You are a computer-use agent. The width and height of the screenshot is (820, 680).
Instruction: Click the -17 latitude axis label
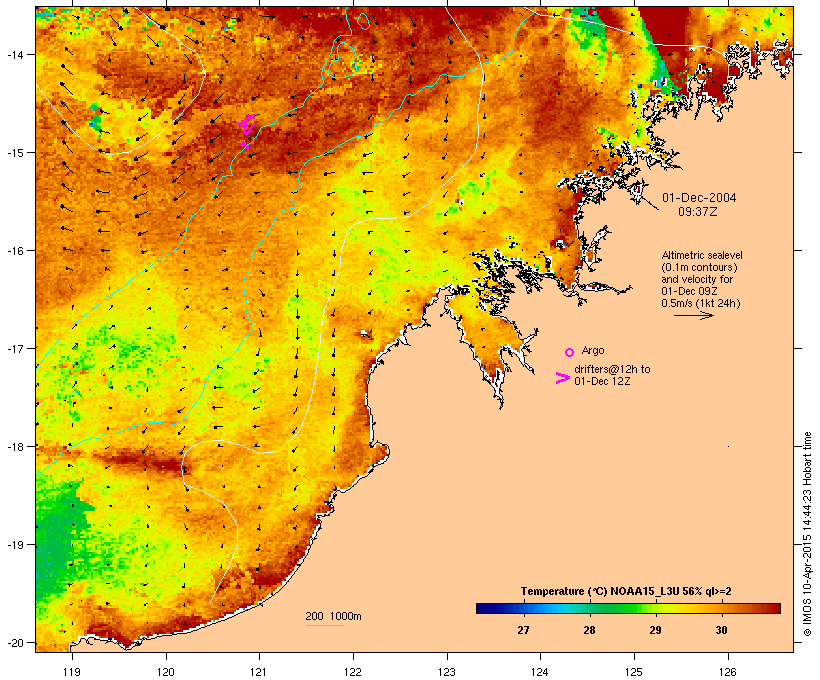(14, 348)
